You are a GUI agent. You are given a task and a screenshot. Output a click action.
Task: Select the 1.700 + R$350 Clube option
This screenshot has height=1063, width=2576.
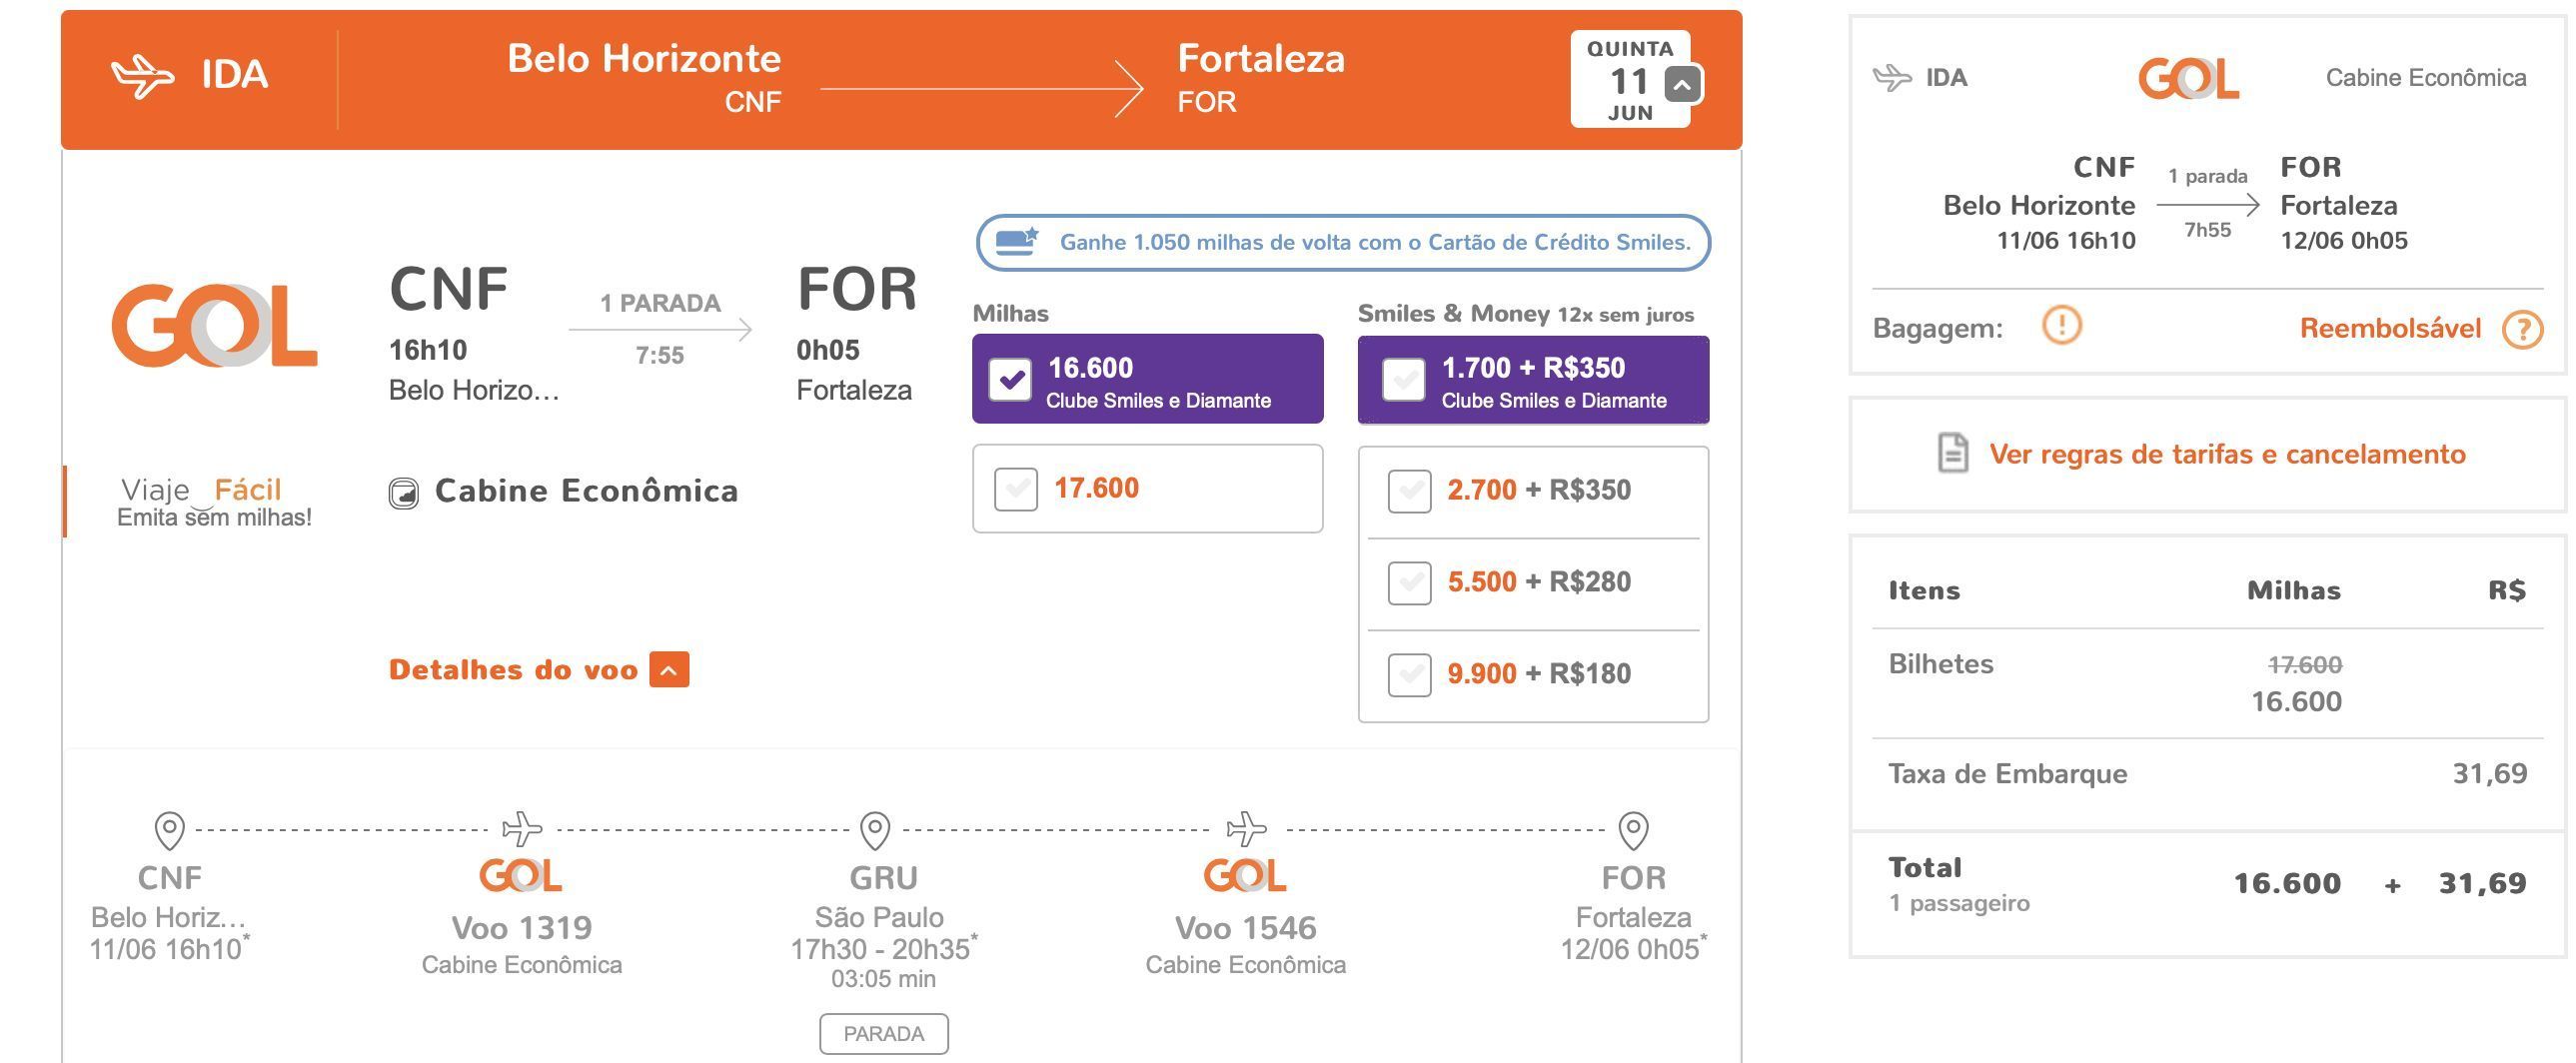click(1403, 380)
